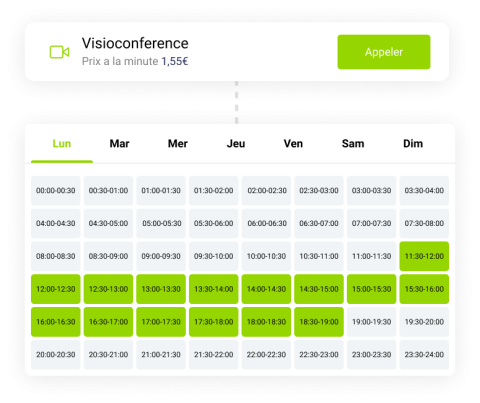Open the Mer day tab
Screen dimensions: 480x403
(178, 144)
